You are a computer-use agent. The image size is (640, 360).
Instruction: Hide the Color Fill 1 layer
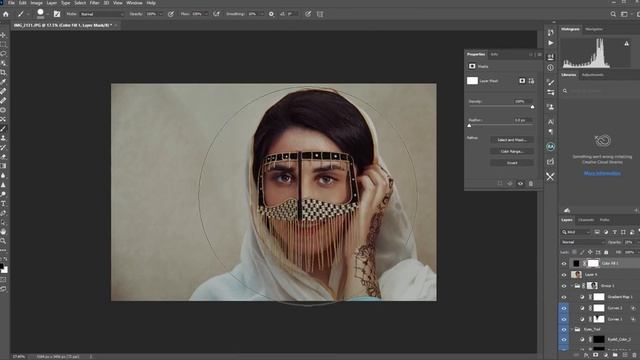(x=564, y=264)
